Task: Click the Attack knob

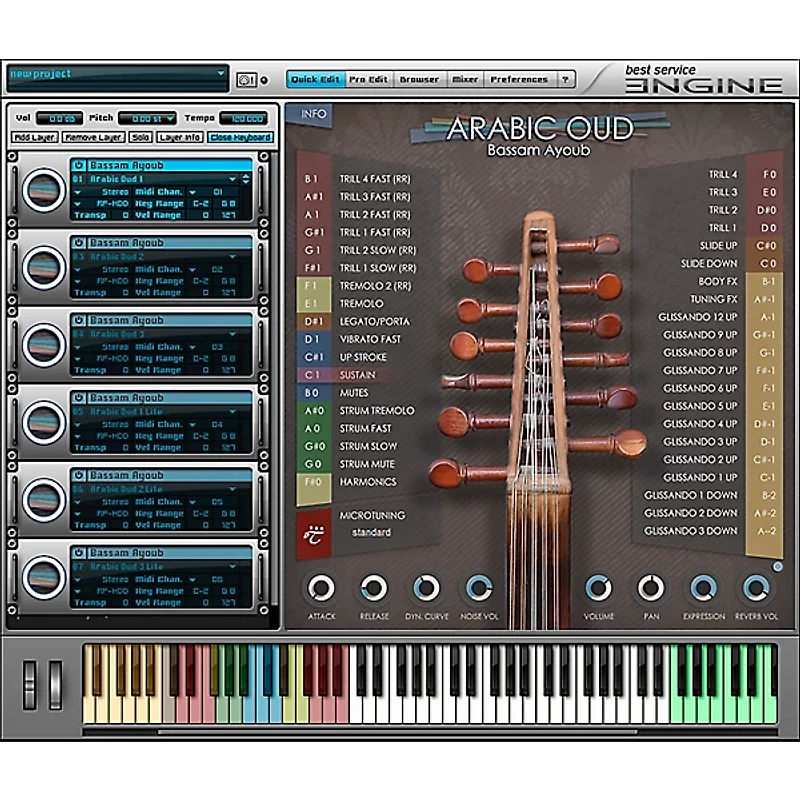Action: (x=321, y=588)
